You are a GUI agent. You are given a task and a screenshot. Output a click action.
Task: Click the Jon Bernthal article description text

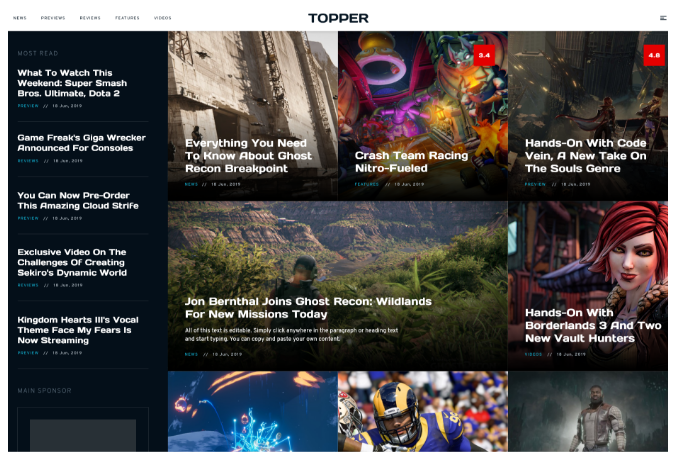click(291, 335)
